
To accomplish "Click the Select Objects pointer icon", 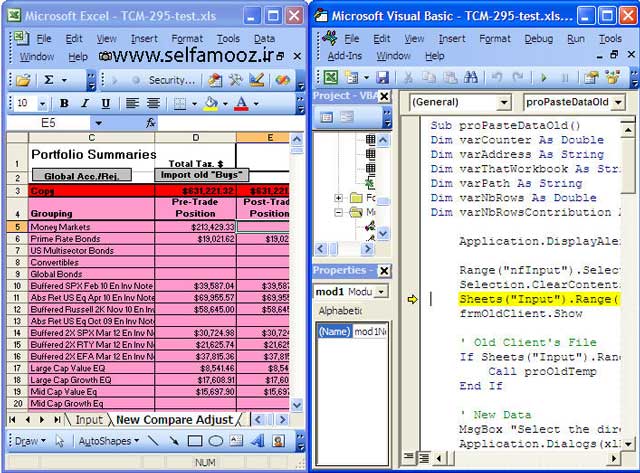I will pyautogui.click(x=60, y=441).
